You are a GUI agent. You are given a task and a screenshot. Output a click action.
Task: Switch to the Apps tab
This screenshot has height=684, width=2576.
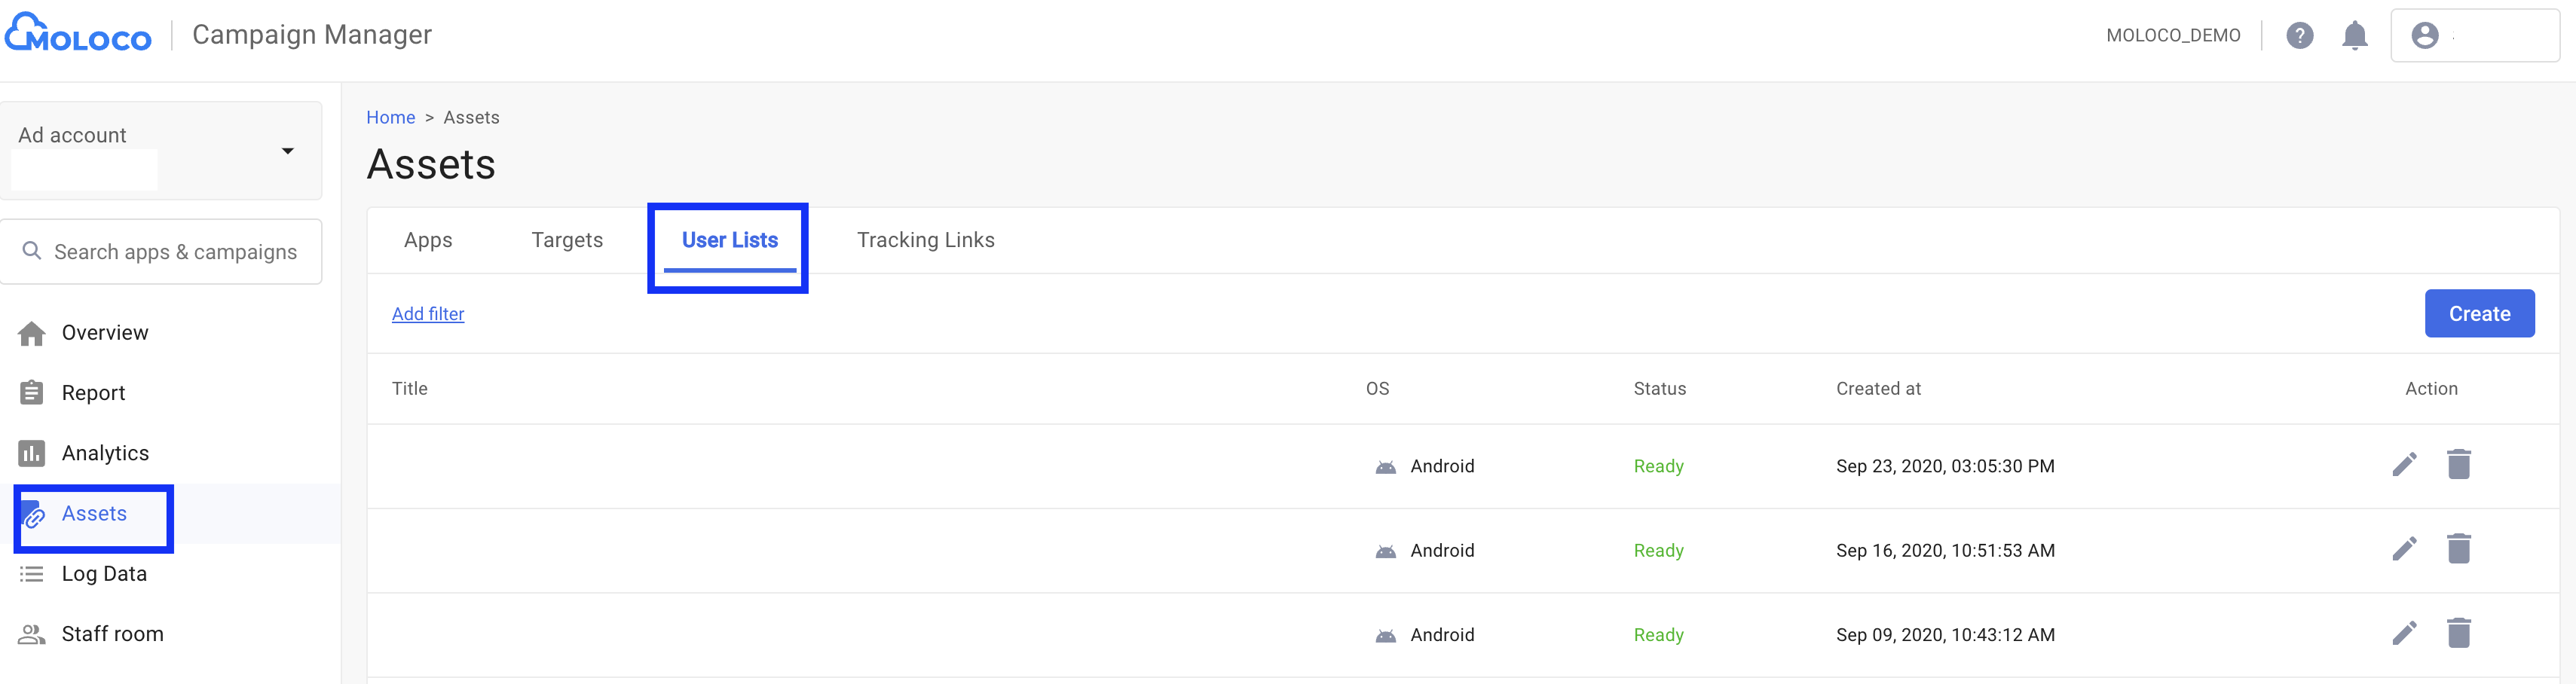[x=428, y=240]
